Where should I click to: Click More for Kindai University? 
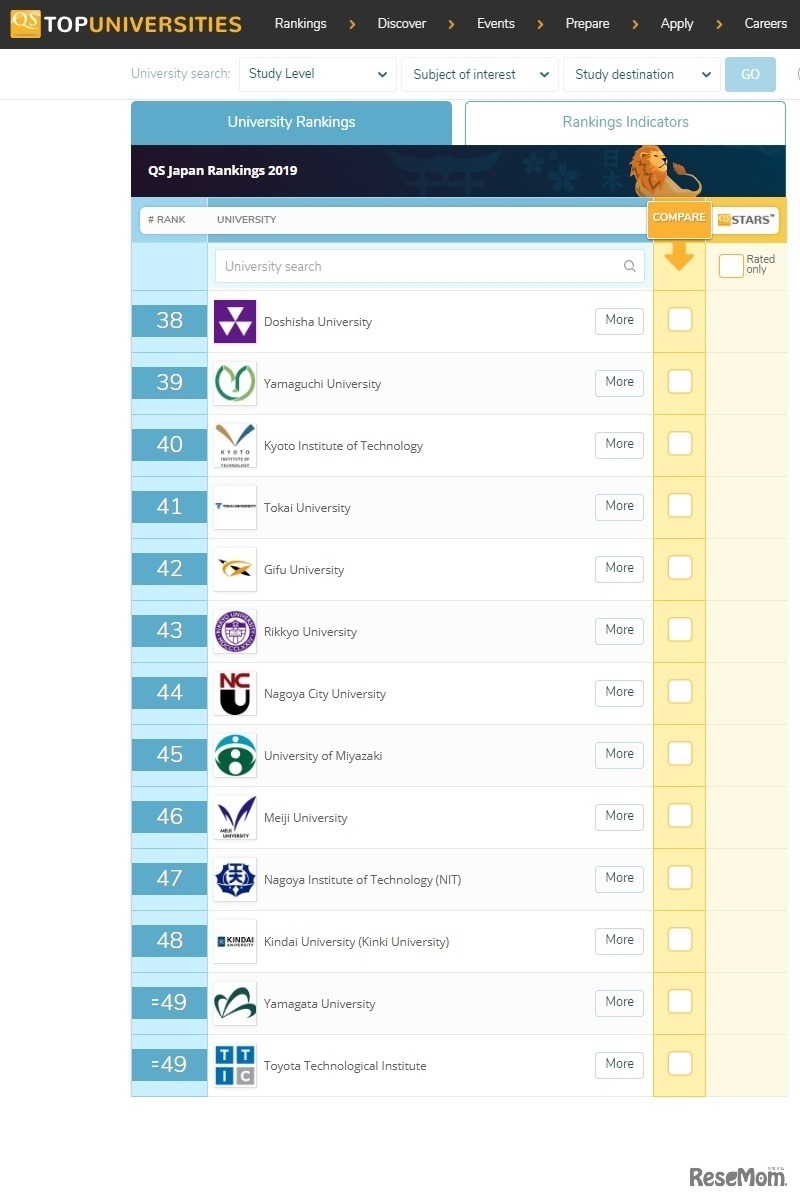tap(619, 940)
